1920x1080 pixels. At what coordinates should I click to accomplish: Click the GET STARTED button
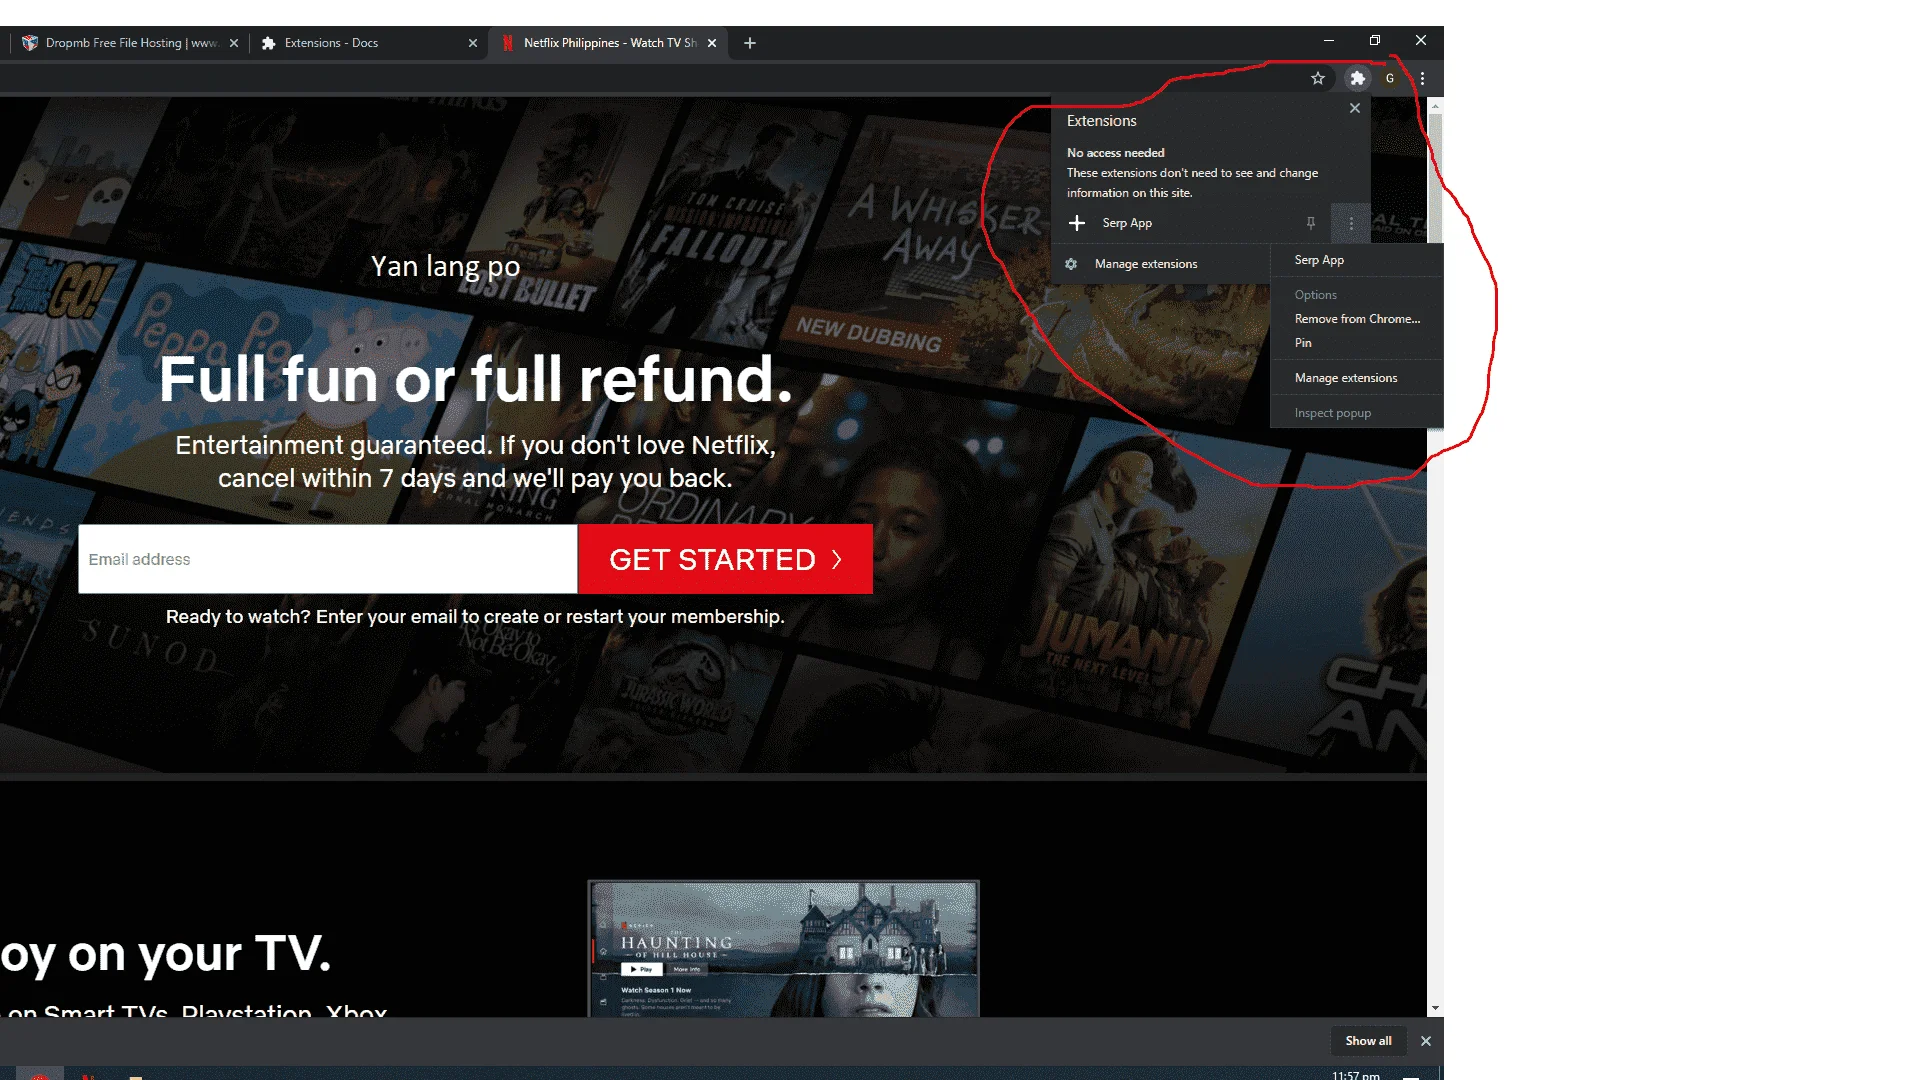click(x=725, y=559)
